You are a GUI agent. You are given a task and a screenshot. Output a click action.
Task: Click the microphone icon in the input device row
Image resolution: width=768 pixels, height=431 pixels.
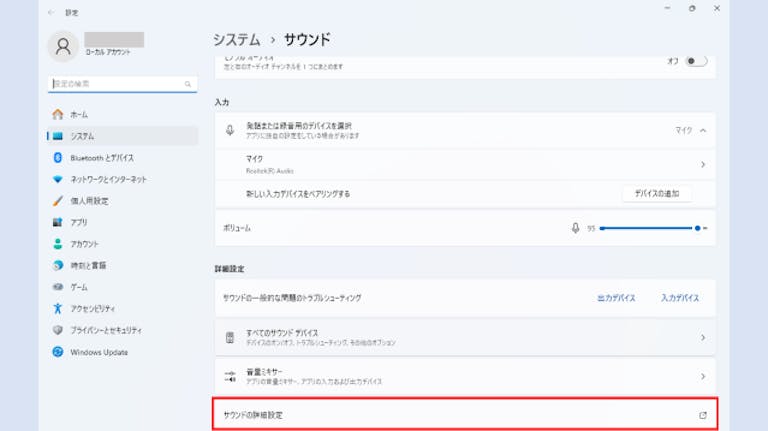tap(230, 130)
